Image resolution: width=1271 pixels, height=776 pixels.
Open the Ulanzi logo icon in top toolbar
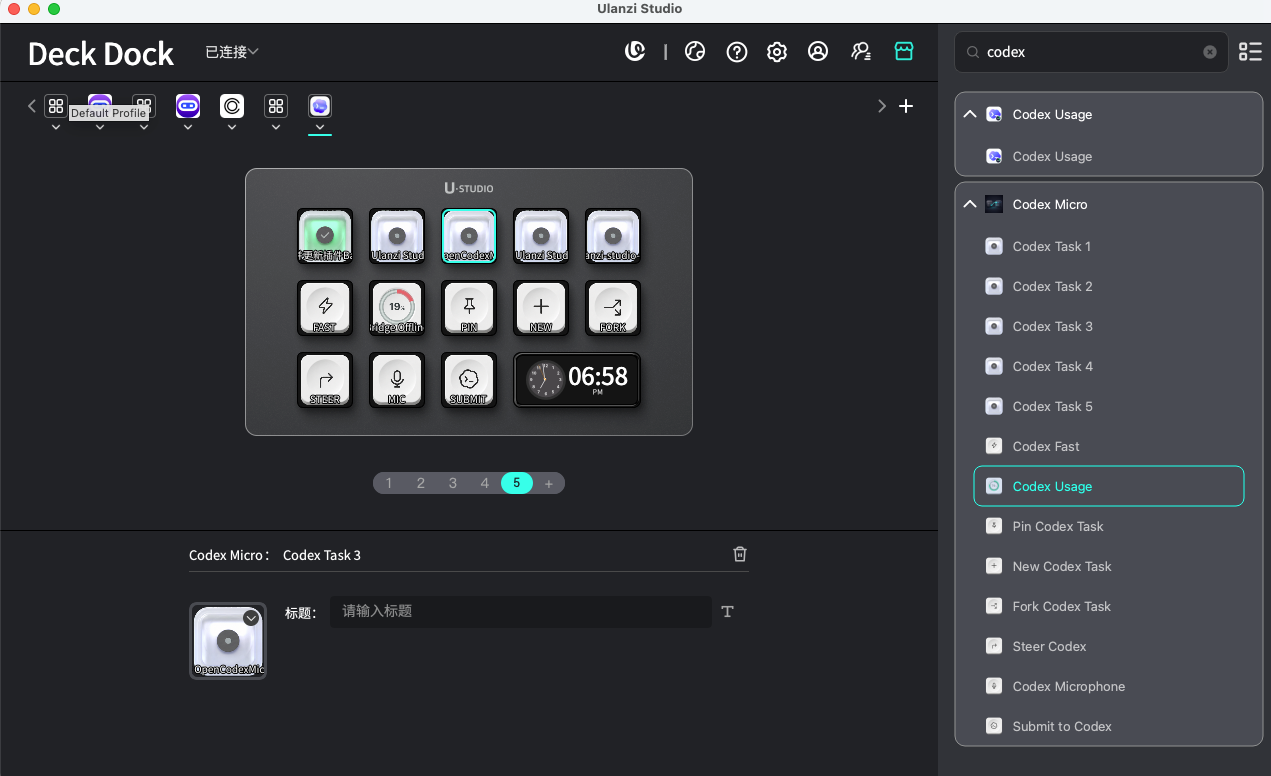pyautogui.click(x=635, y=52)
